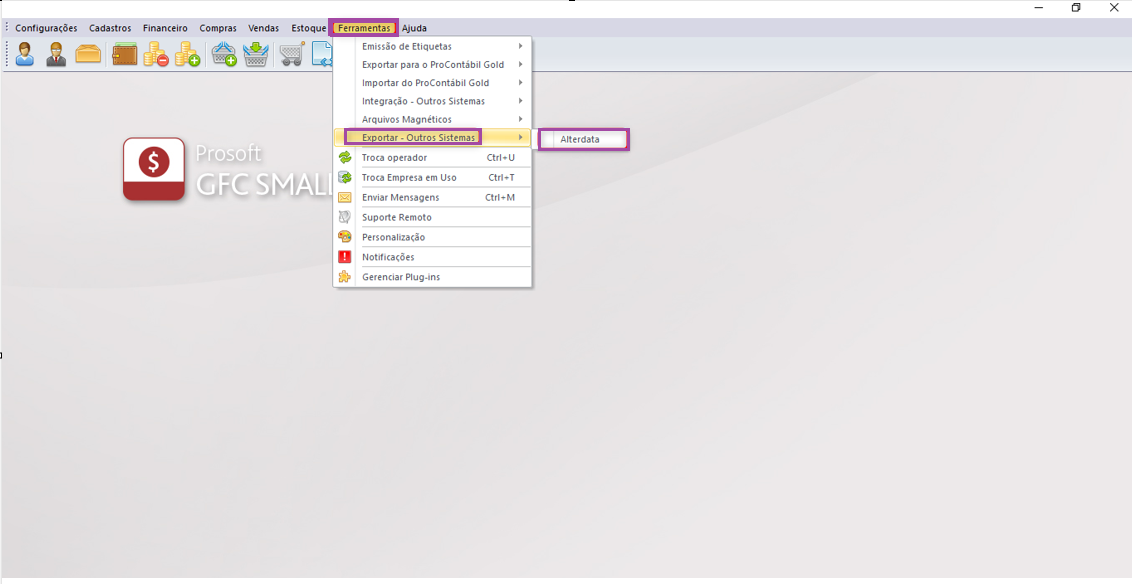Viewport: 1132px width, 584px height.
Task: Click the toolbar drag handle grip
Action: point(7,54)
